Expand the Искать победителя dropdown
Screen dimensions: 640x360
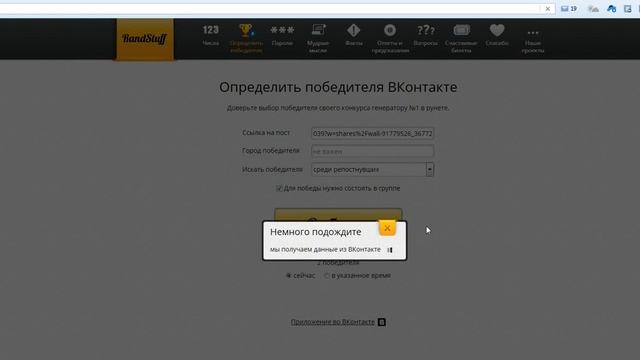429,169
